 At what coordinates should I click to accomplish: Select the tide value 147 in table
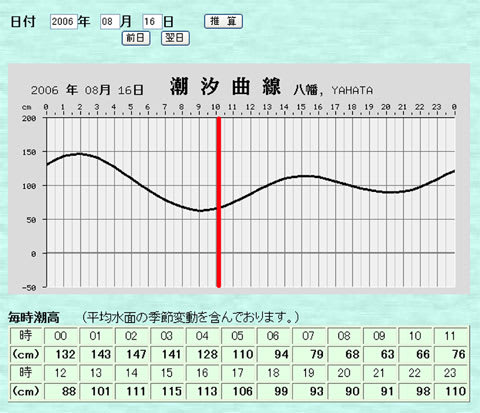(133, 354)
